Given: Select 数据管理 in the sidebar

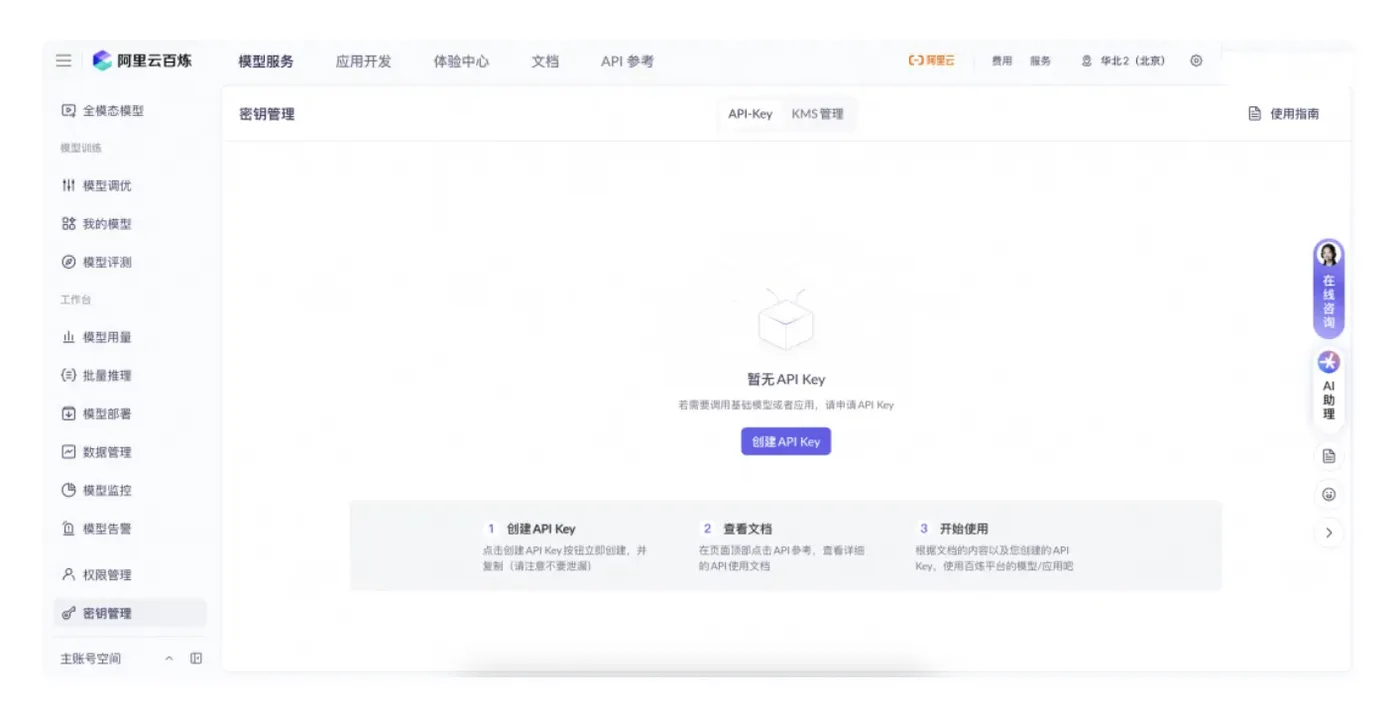Looking at the screenshot, I should [130, 452].
